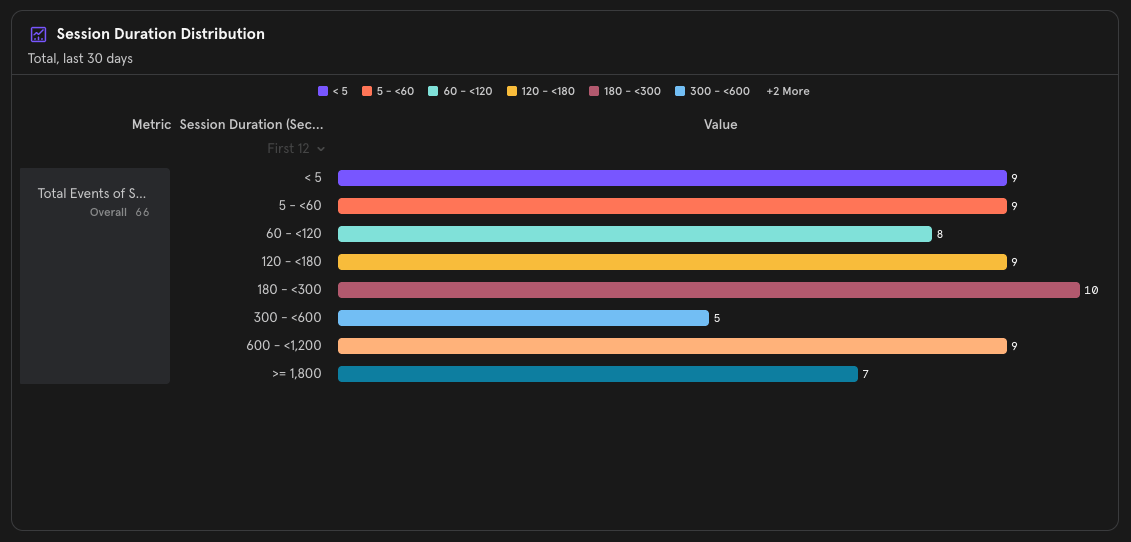Click the maroon '180 - <300' legend swatch
Viewport: 1131px width, 542px height.
(594, 91)
